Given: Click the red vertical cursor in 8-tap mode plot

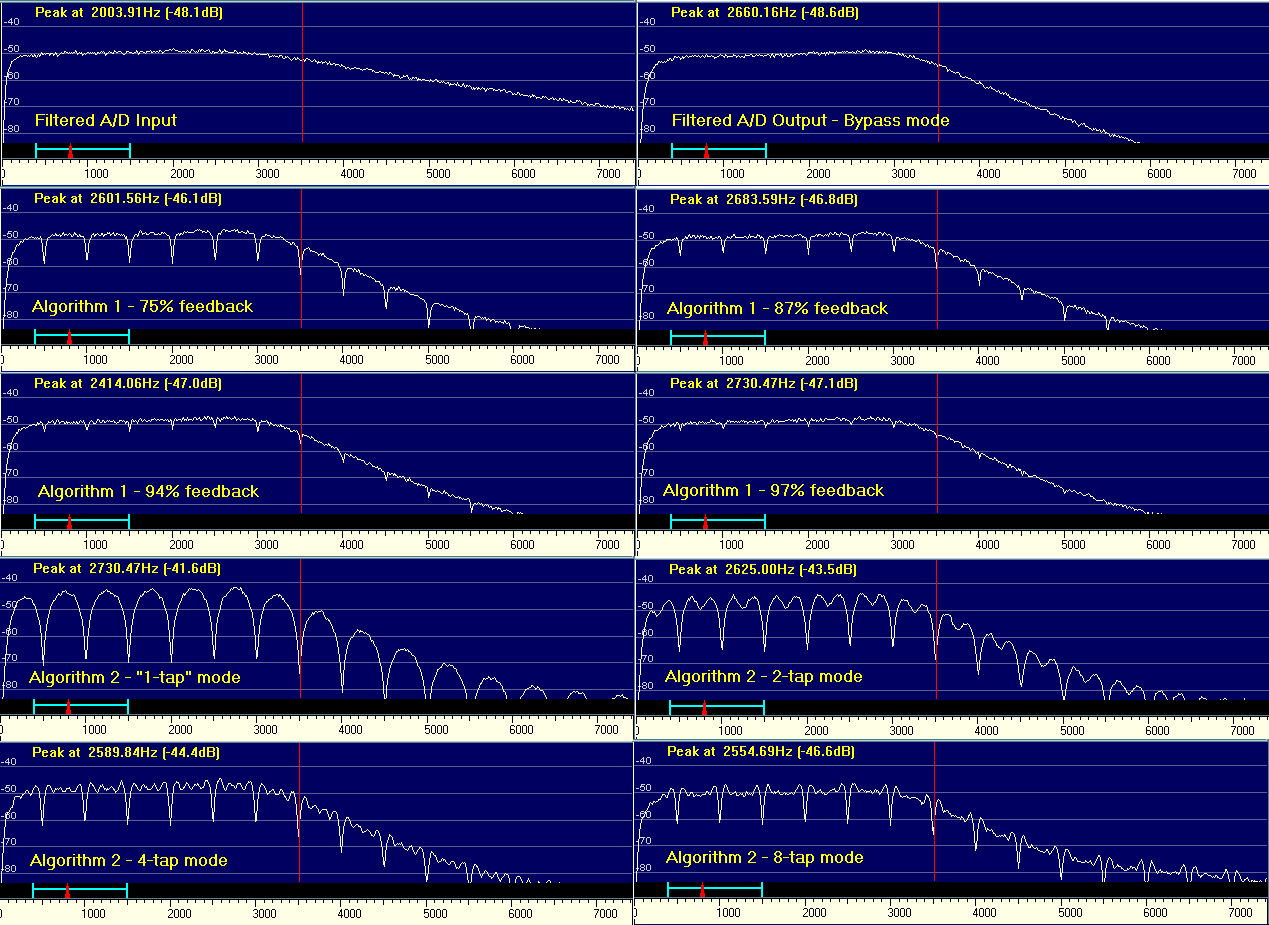Looking at the screenshot, I should coord(934,813).
